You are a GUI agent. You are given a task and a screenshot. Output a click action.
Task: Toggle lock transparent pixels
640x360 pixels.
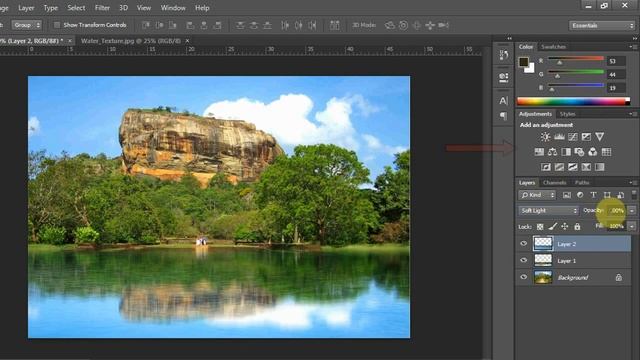point(540,227)
